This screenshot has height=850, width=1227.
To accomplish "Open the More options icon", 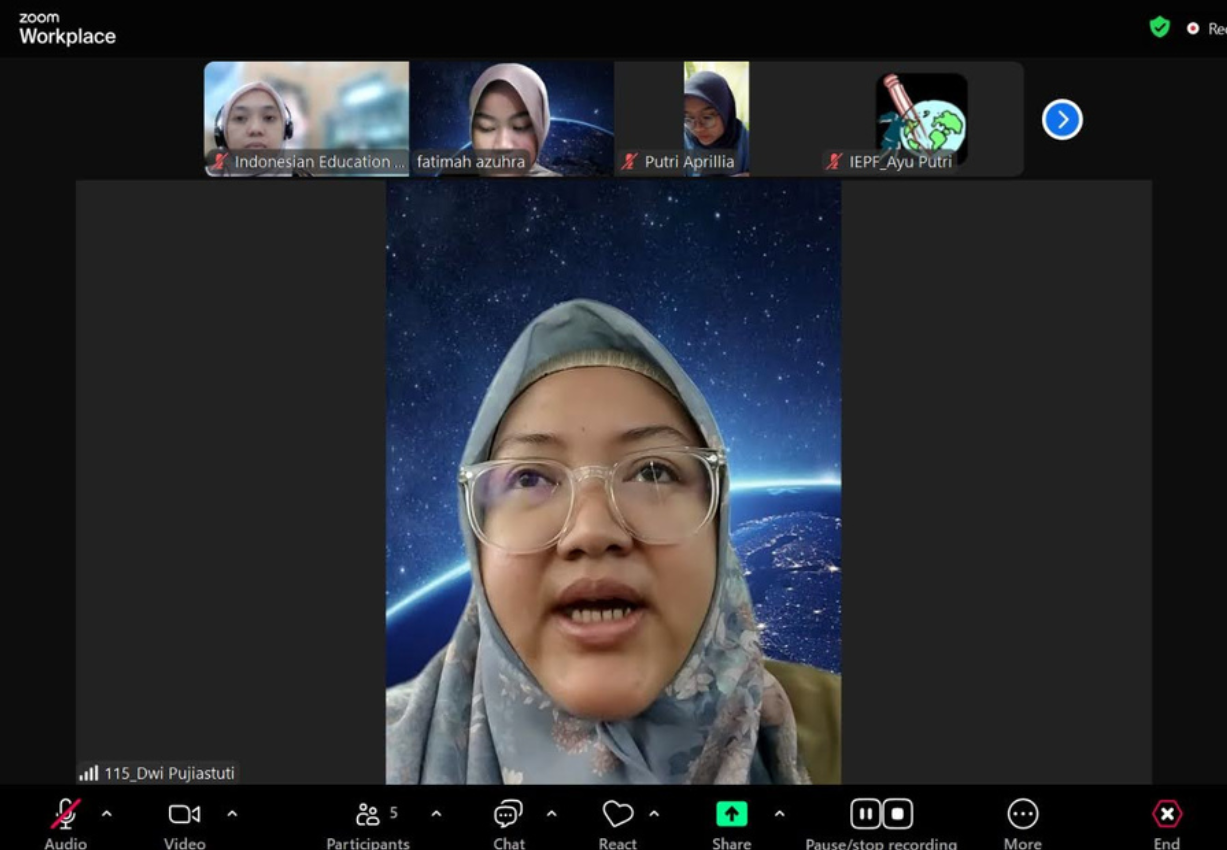I will pyautogui.click(x=1022, y=815).
